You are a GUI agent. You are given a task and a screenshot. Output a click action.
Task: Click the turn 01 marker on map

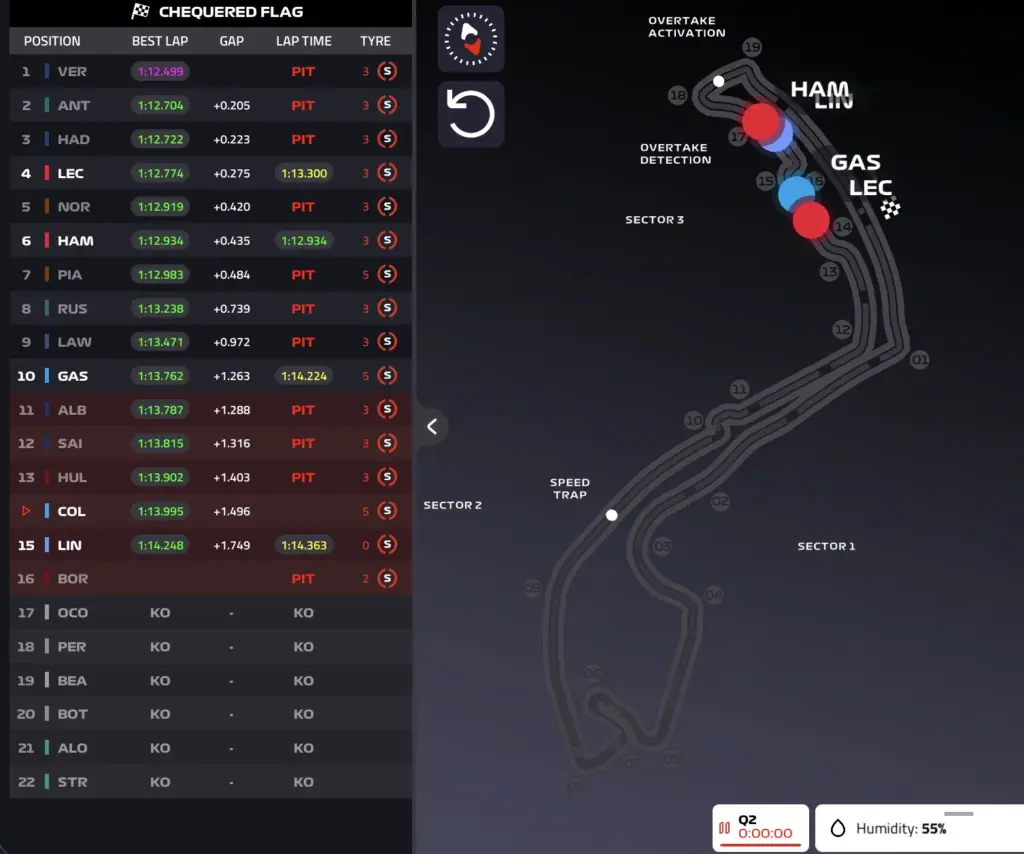pyautogui.click(x=920, y=359)
